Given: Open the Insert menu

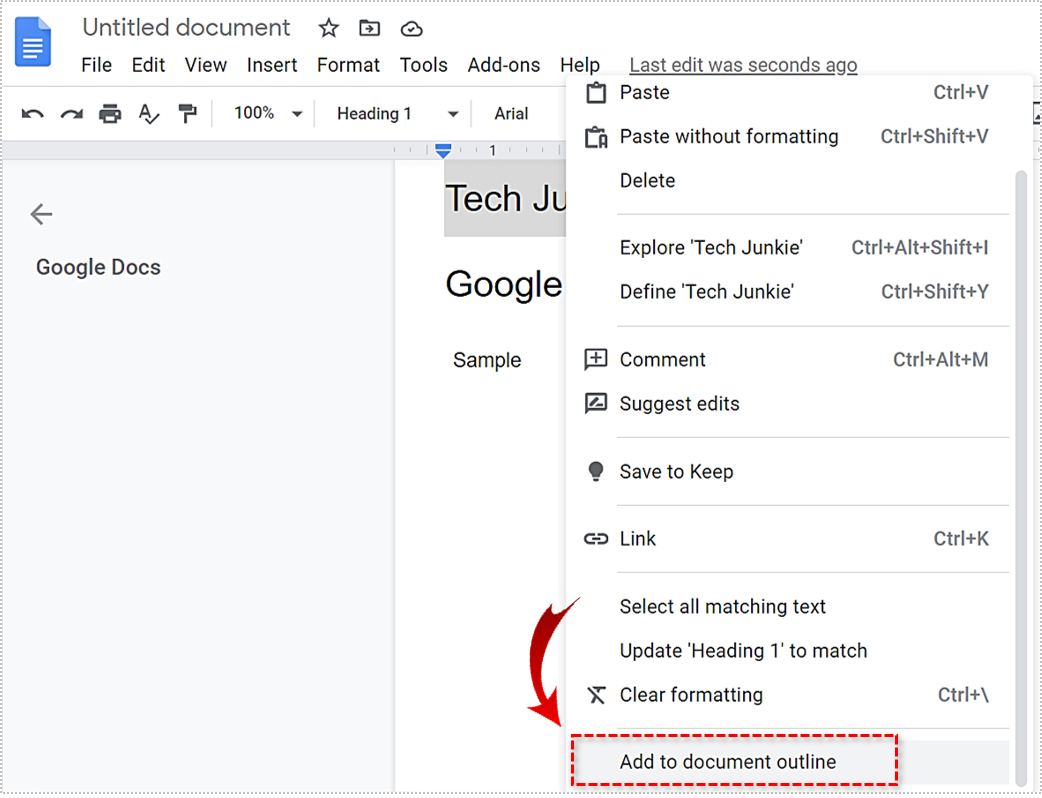Looking at the screenshot, I should (x=272, y=64).
